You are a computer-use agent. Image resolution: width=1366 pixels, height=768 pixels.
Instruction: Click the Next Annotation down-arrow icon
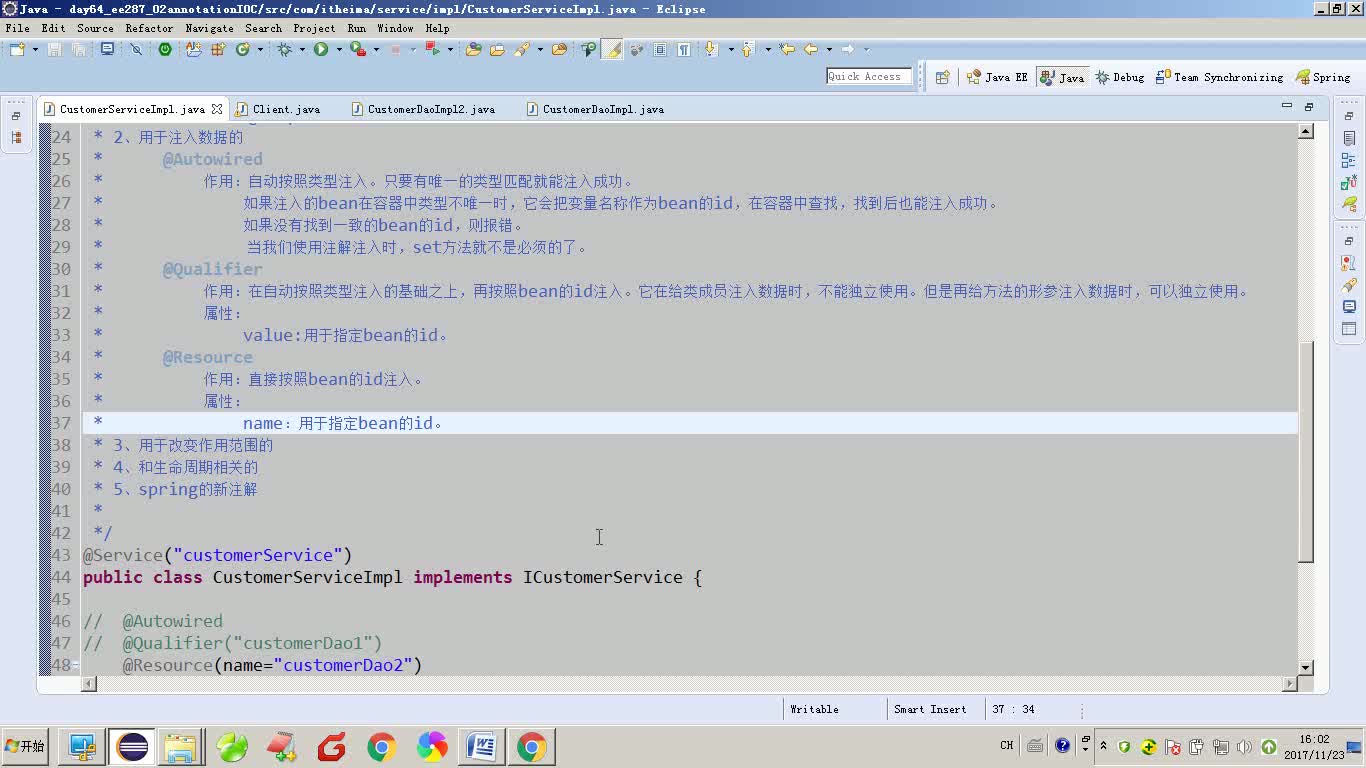point(711,49)
